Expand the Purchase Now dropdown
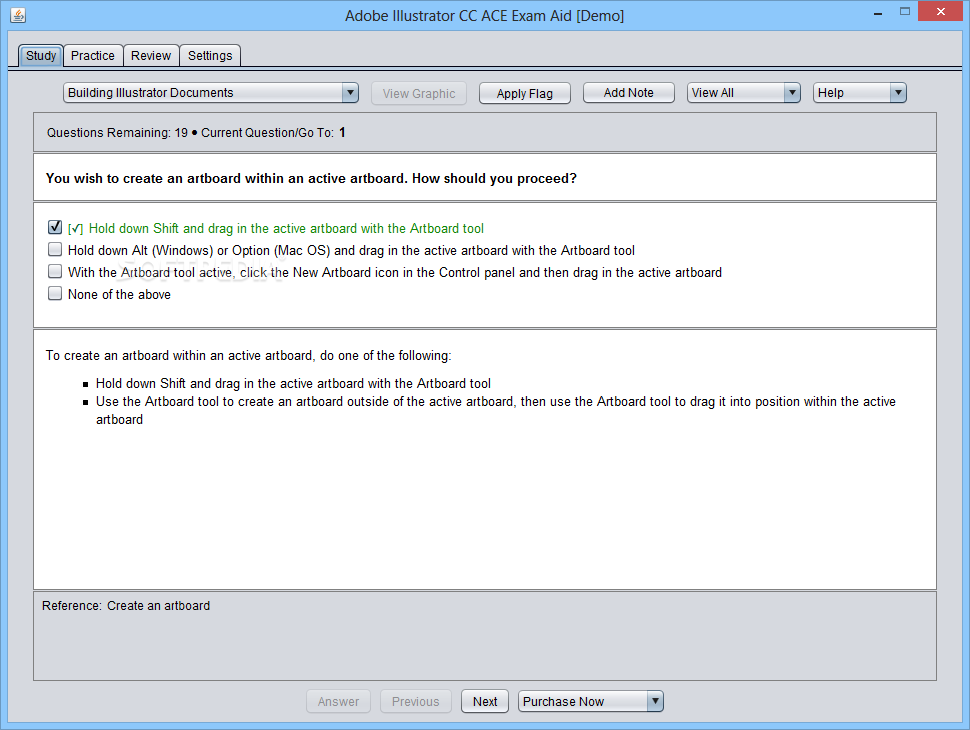The height and width of the screenshot is (730, 970). tap(591, 702)
